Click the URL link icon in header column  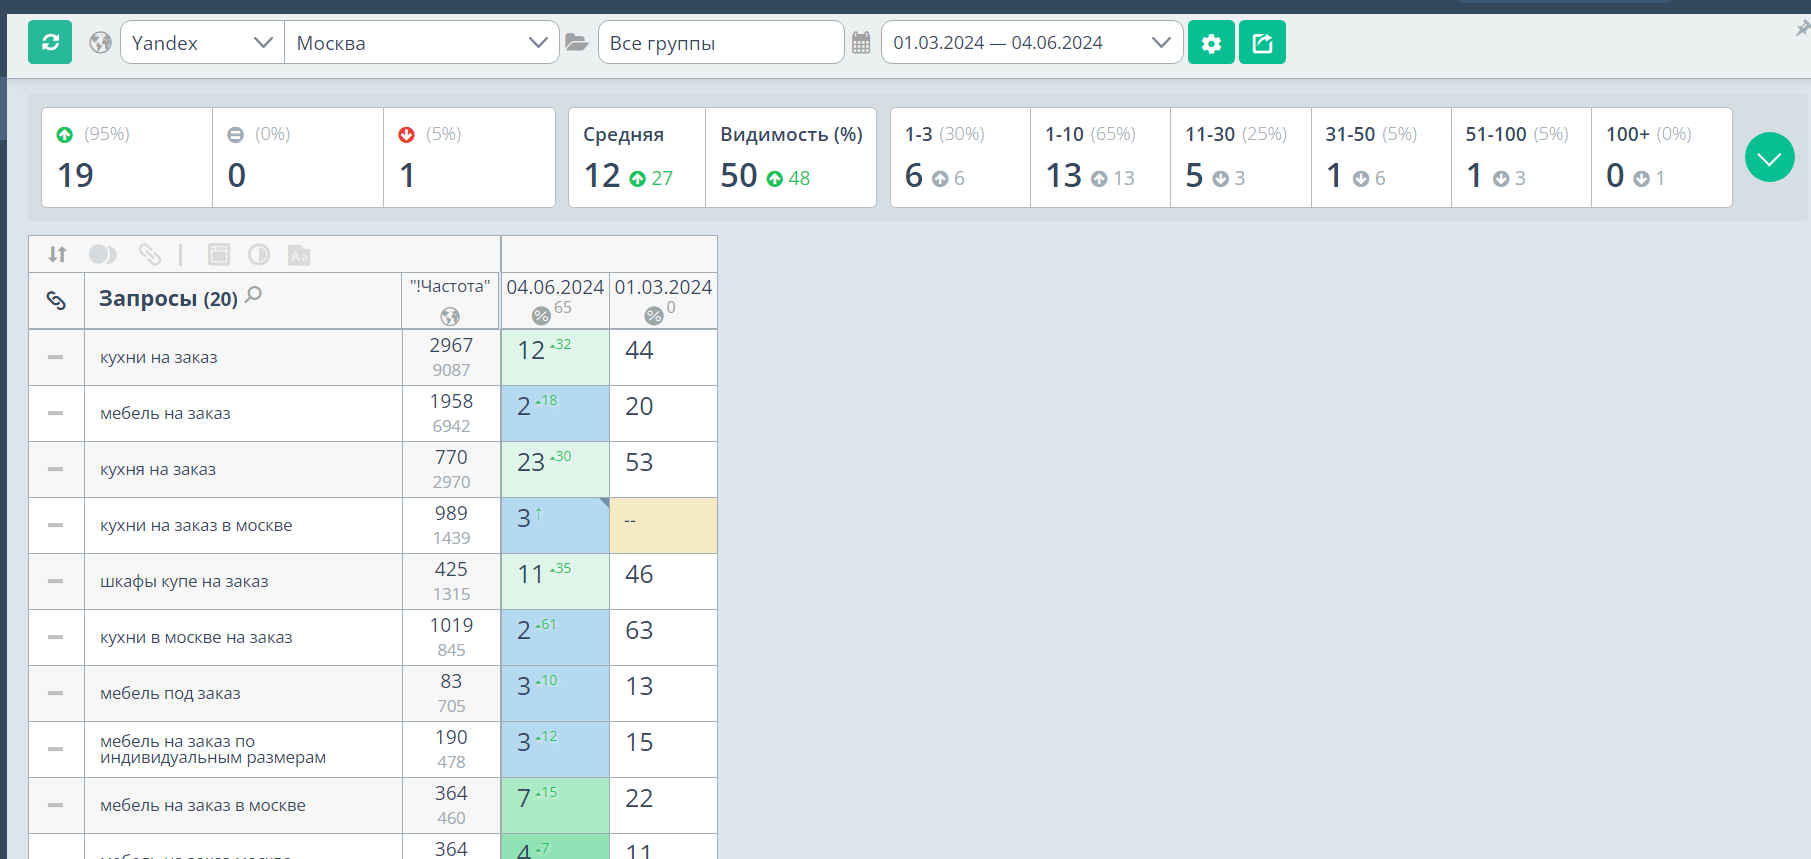pos(56,300)
